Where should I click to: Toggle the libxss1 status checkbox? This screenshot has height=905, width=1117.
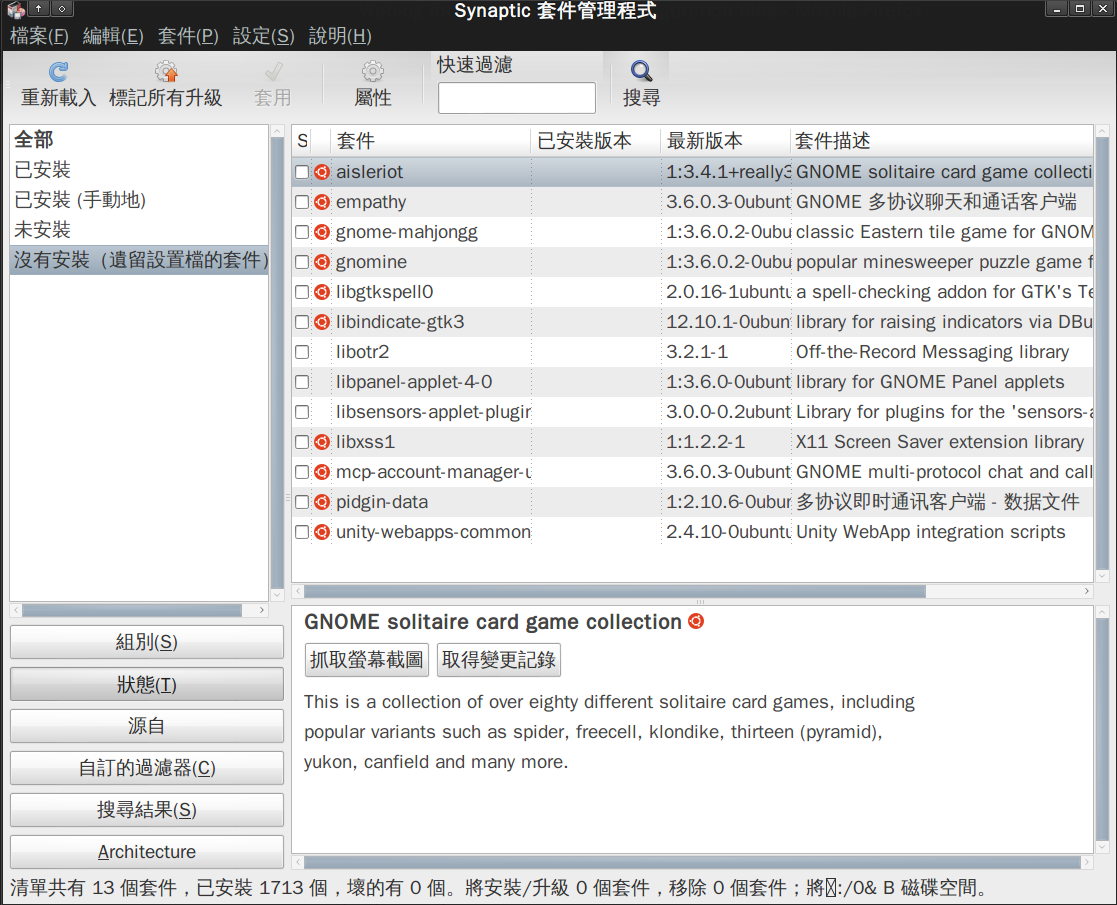pyautogui.click(x=302, y=442)
